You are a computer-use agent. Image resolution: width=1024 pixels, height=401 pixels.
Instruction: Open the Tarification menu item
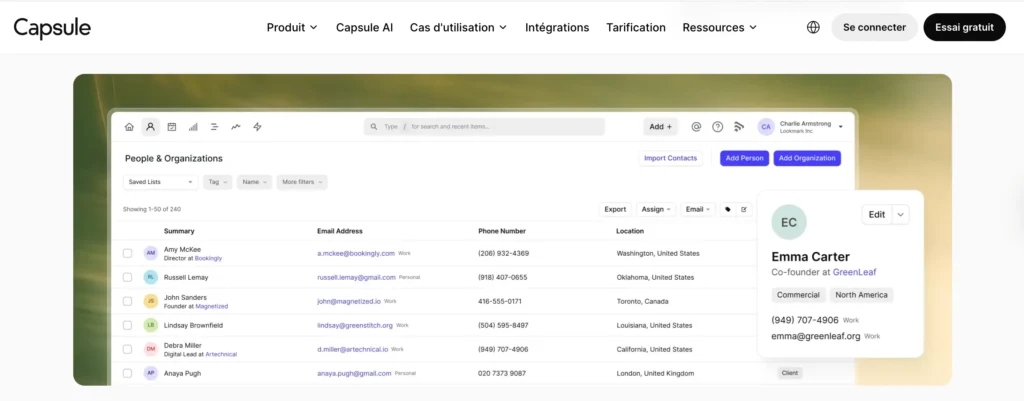point(636,27)
